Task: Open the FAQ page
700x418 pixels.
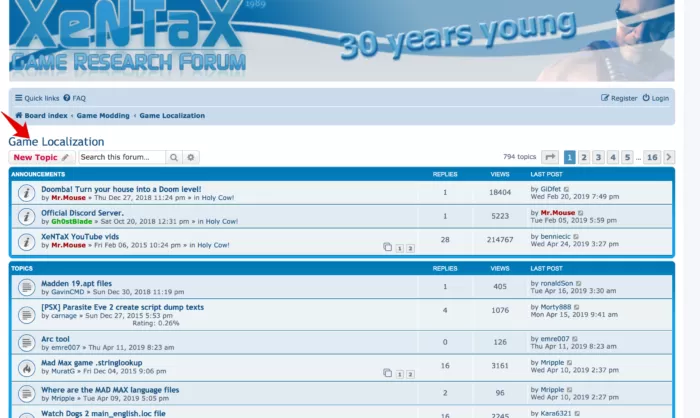Action: tap(75, 98)
